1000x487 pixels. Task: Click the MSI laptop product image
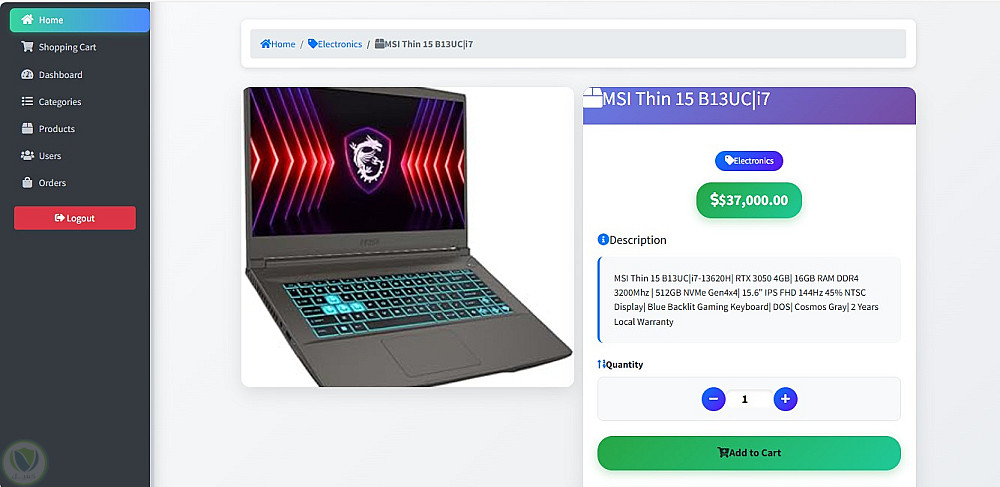408,236
